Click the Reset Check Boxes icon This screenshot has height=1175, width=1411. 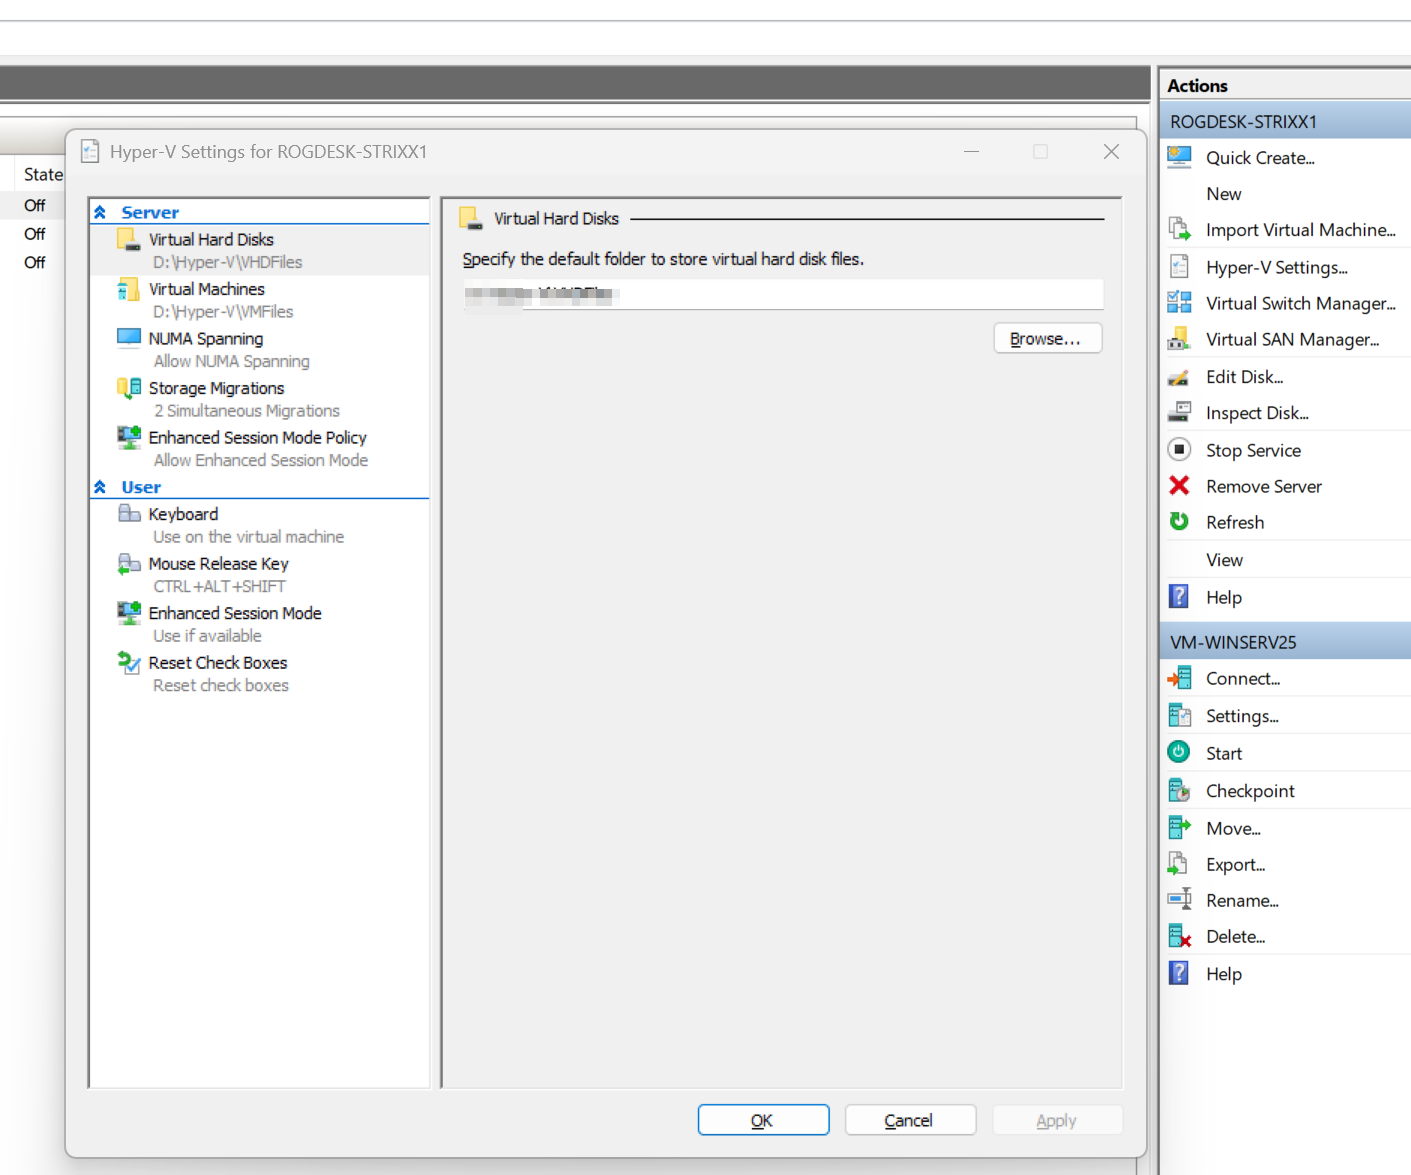[128, 662]
